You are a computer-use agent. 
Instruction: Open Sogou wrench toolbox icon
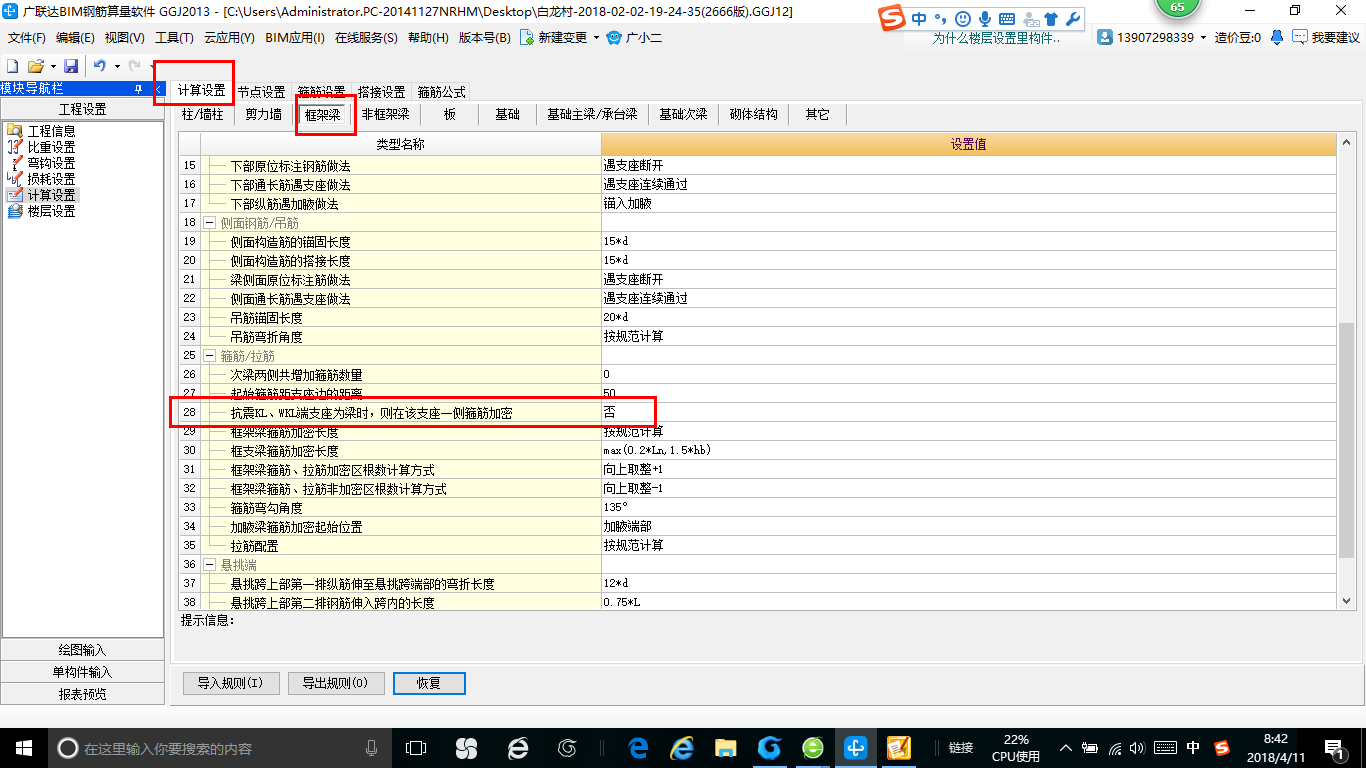[1072, 19]
